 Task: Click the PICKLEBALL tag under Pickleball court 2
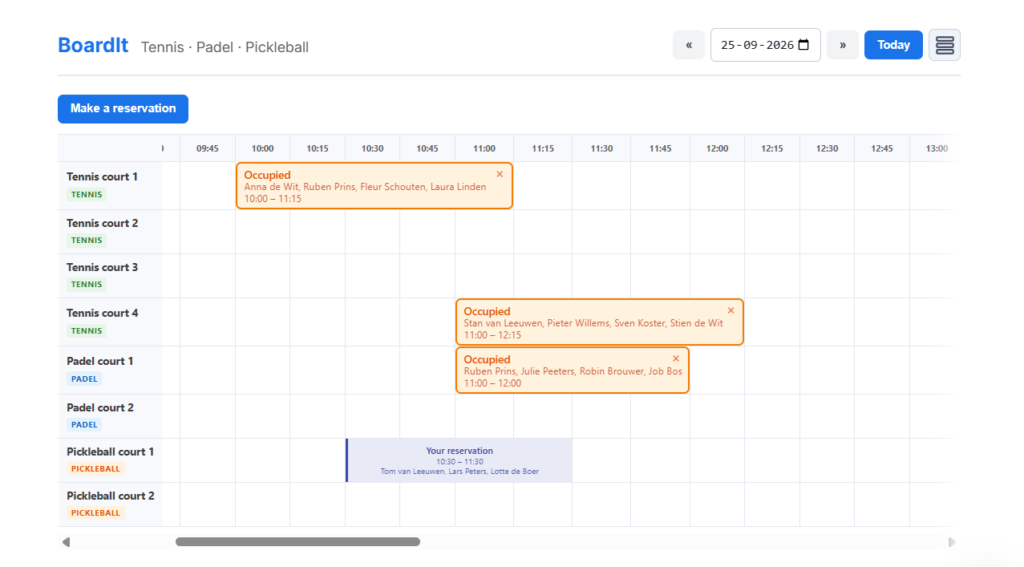tap(95, 513)
